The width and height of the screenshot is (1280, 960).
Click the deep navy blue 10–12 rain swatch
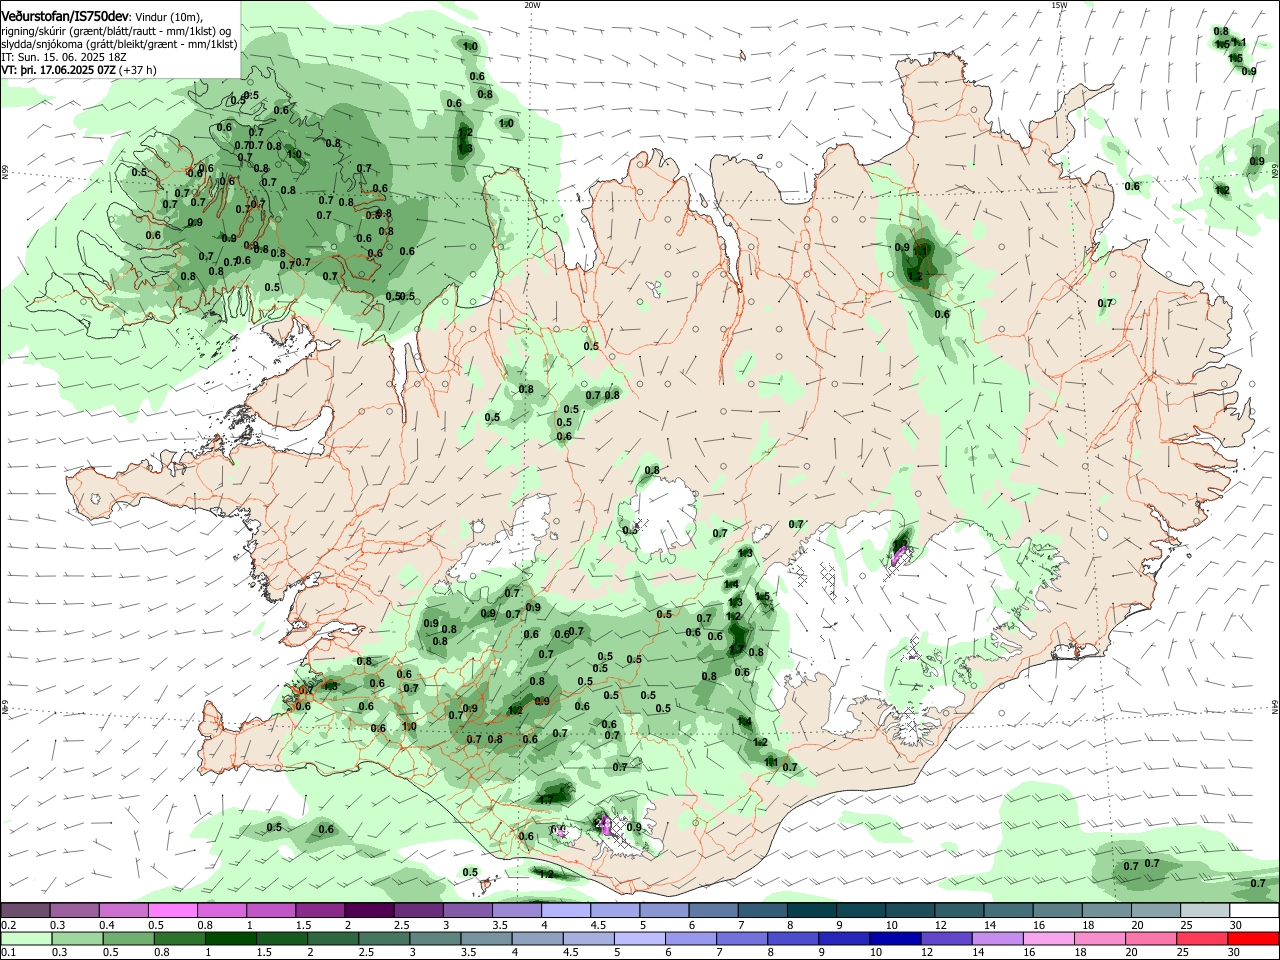[893, 938]
